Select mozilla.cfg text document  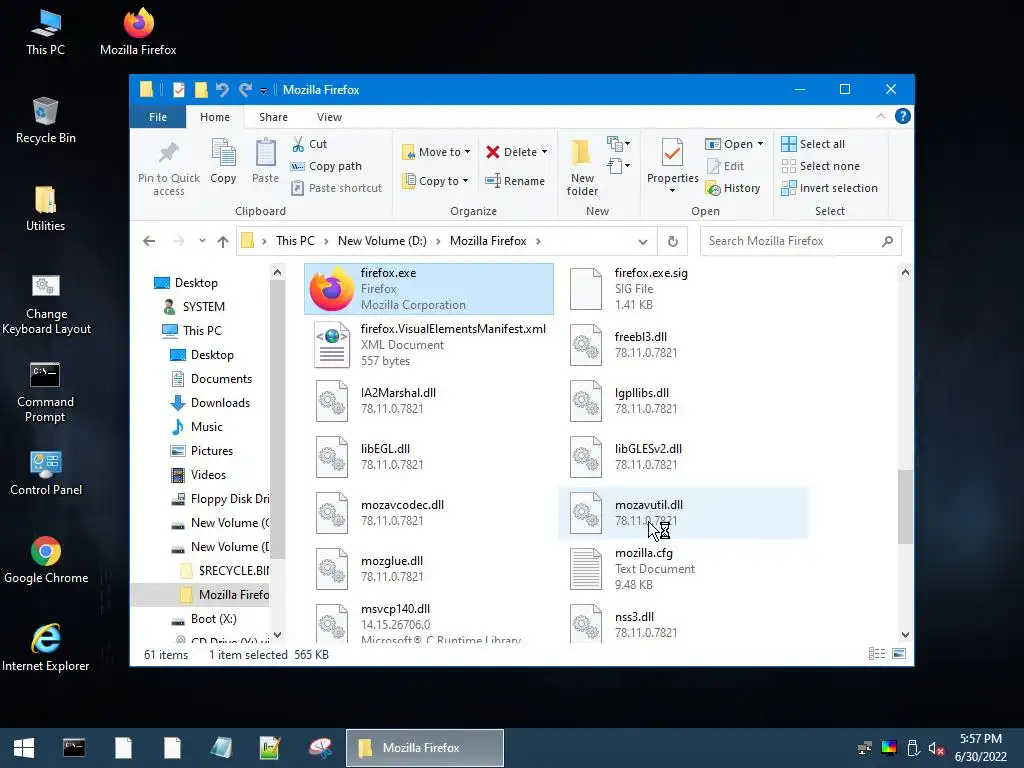coord(682,569)
